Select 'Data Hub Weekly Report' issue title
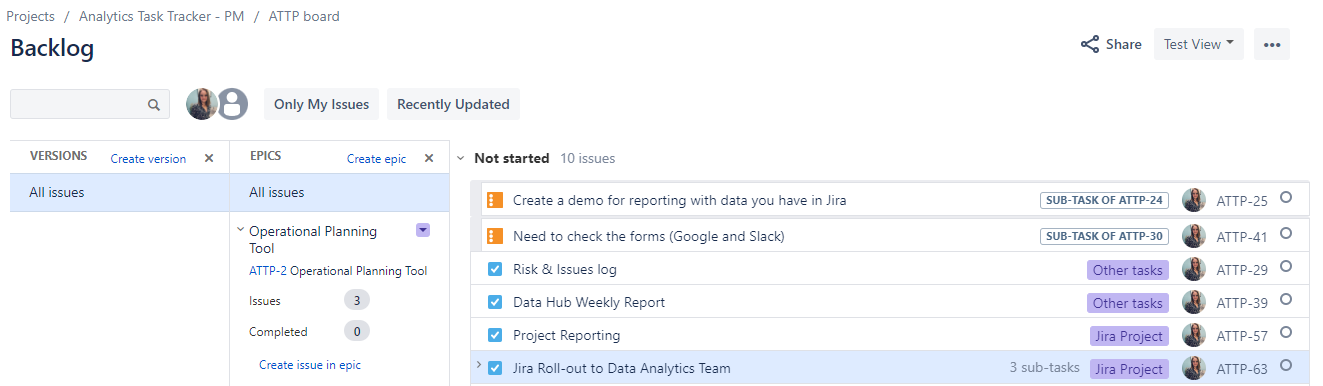The height and width of the screenshot is (386, 1323). pos(589,302)
